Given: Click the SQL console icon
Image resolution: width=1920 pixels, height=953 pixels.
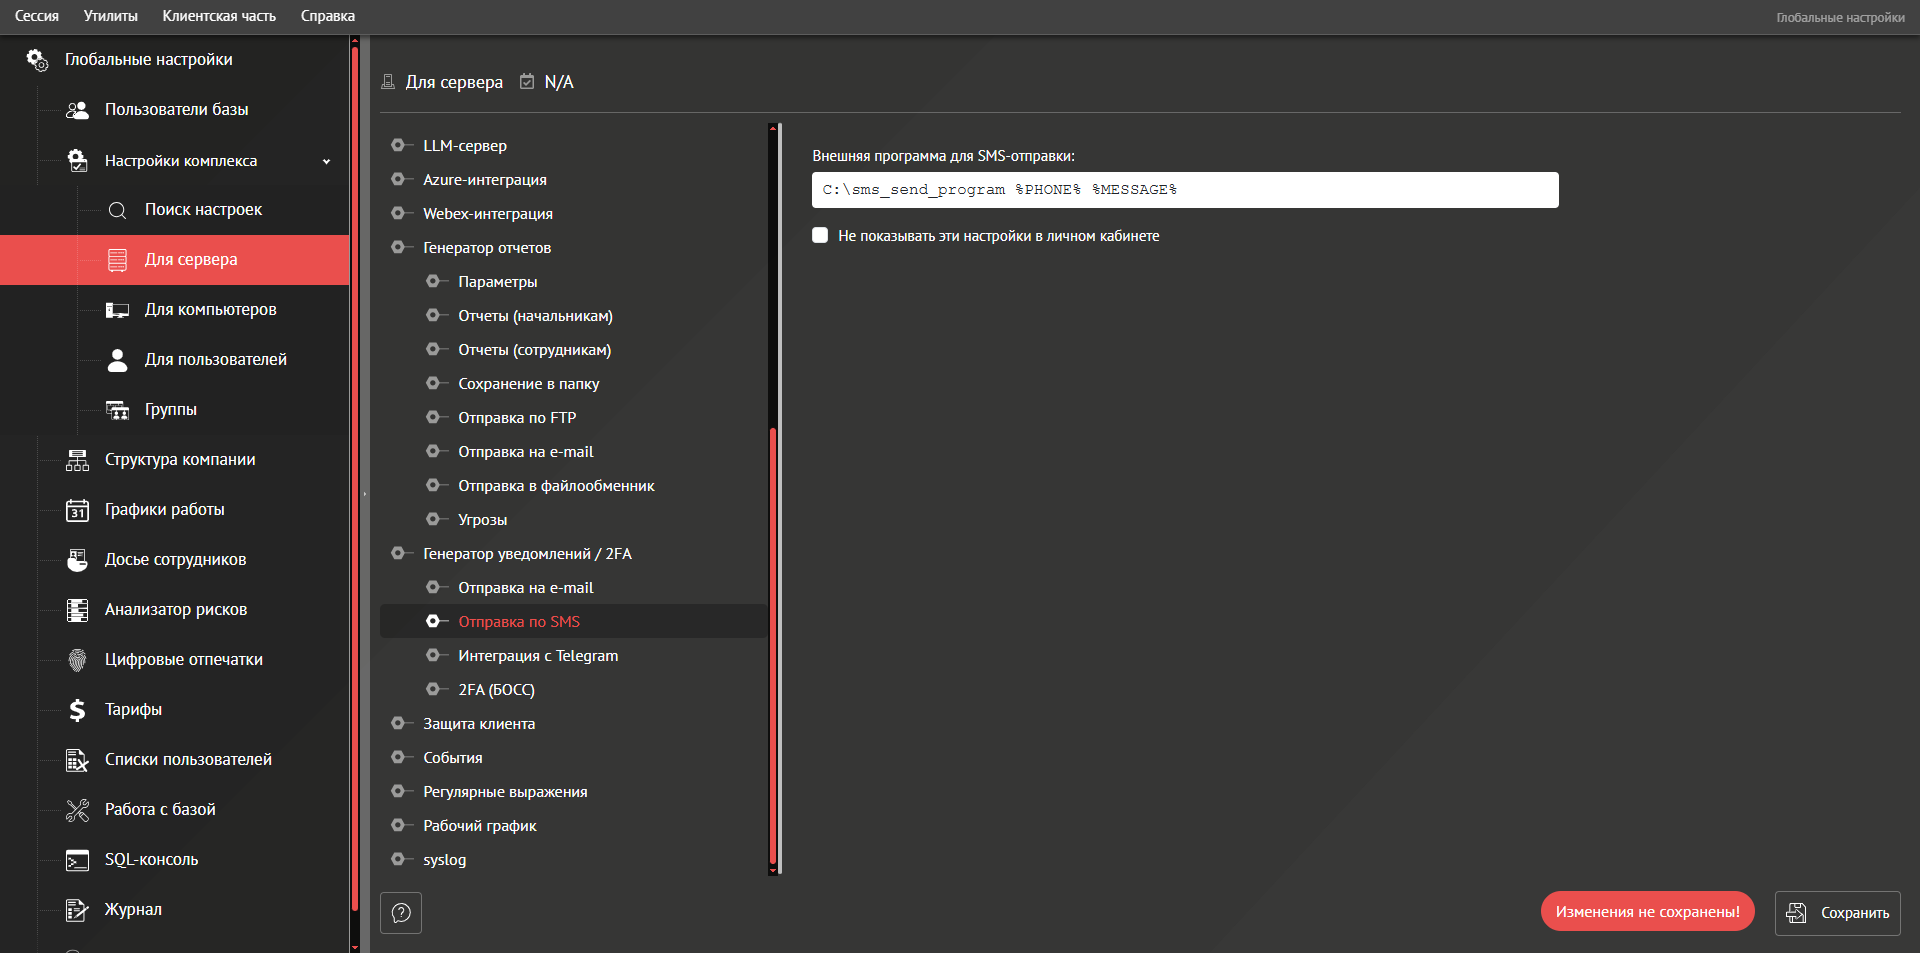Looking at the screenshot, I should (77, 860).
